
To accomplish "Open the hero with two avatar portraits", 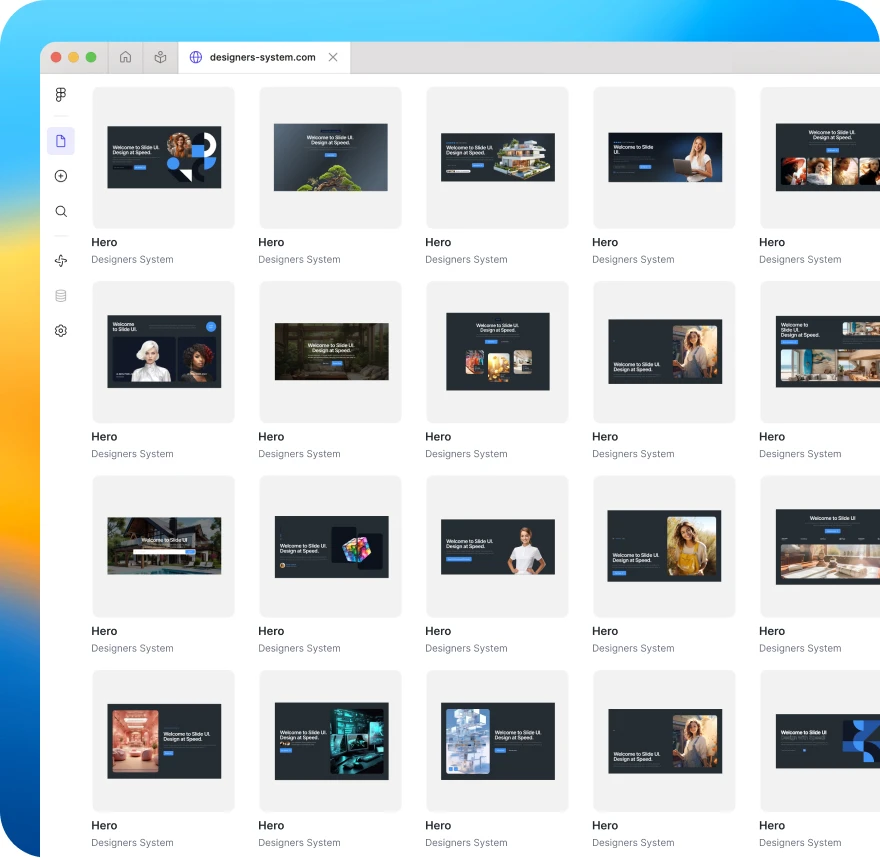I will click(163, 351).
